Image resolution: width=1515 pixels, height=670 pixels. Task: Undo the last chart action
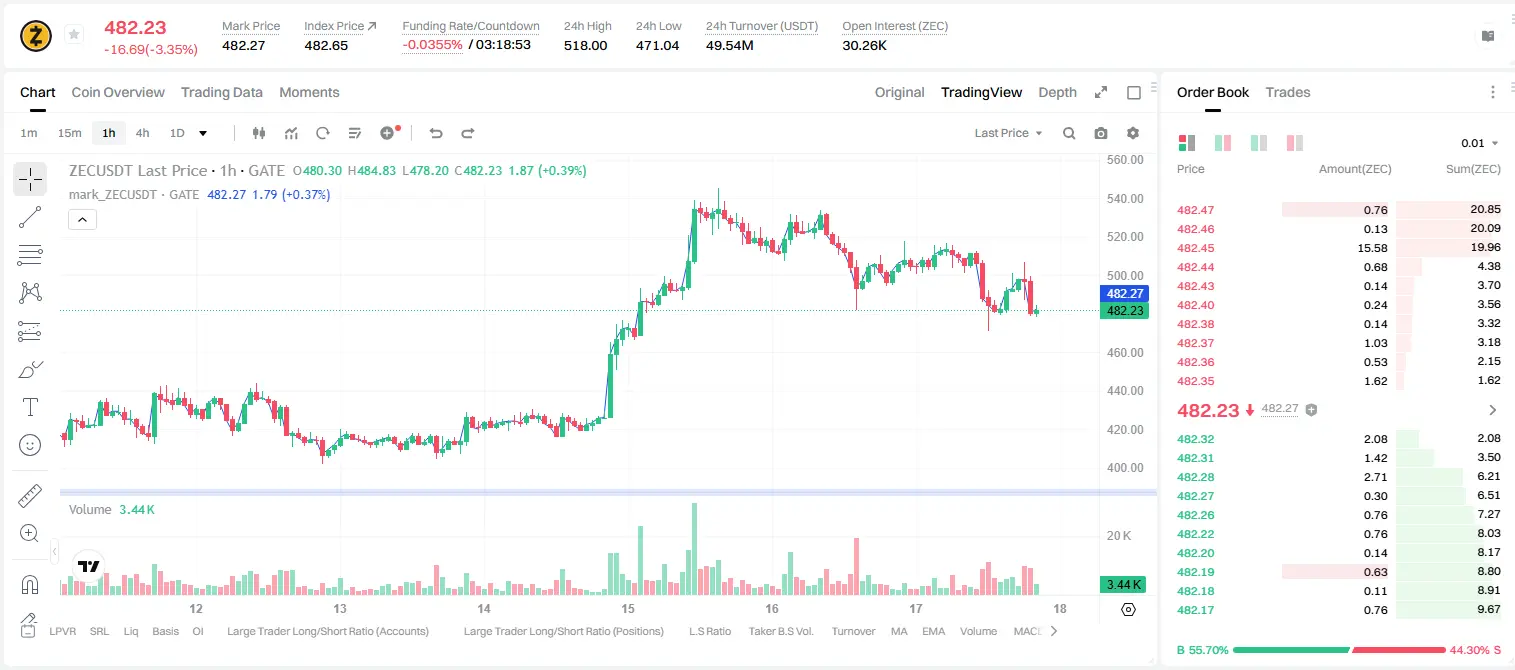(x=435, y=133)
